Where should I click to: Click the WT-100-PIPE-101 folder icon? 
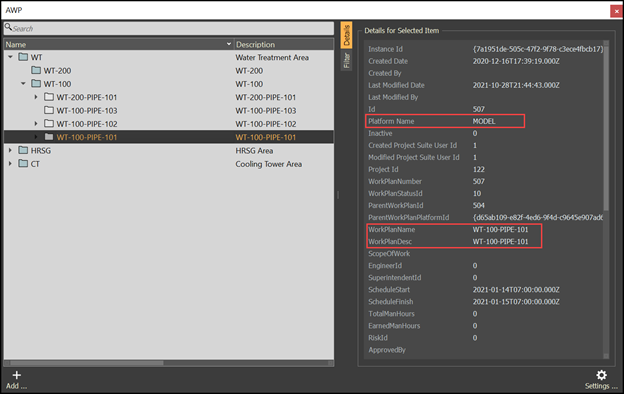(x=49, y=137)
